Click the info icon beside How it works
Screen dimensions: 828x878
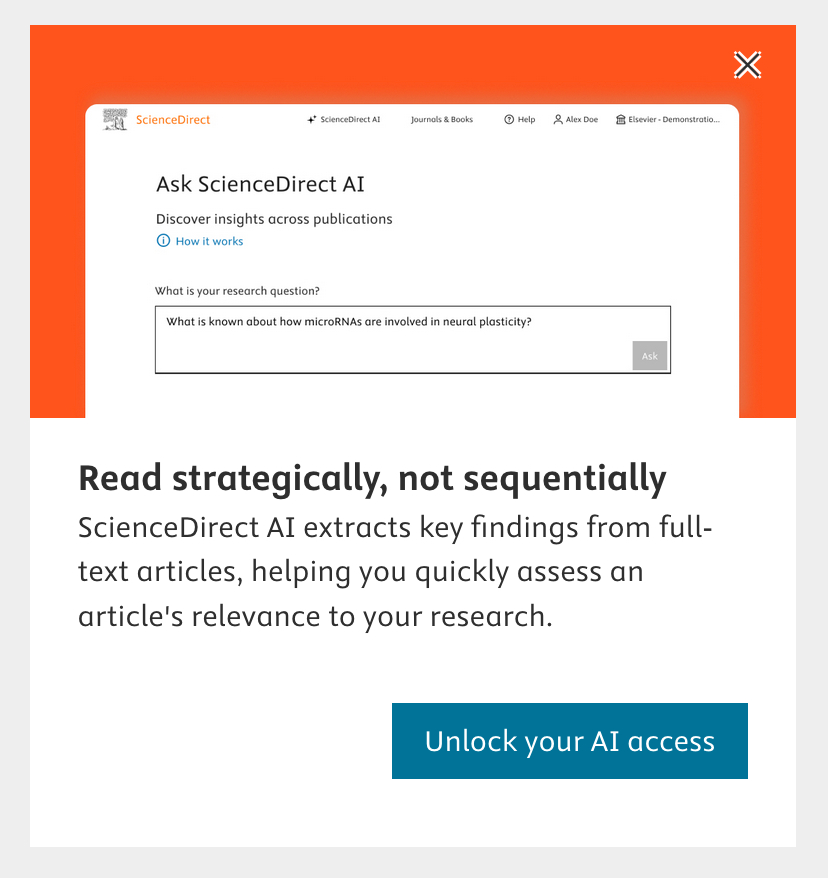(164, 241)
